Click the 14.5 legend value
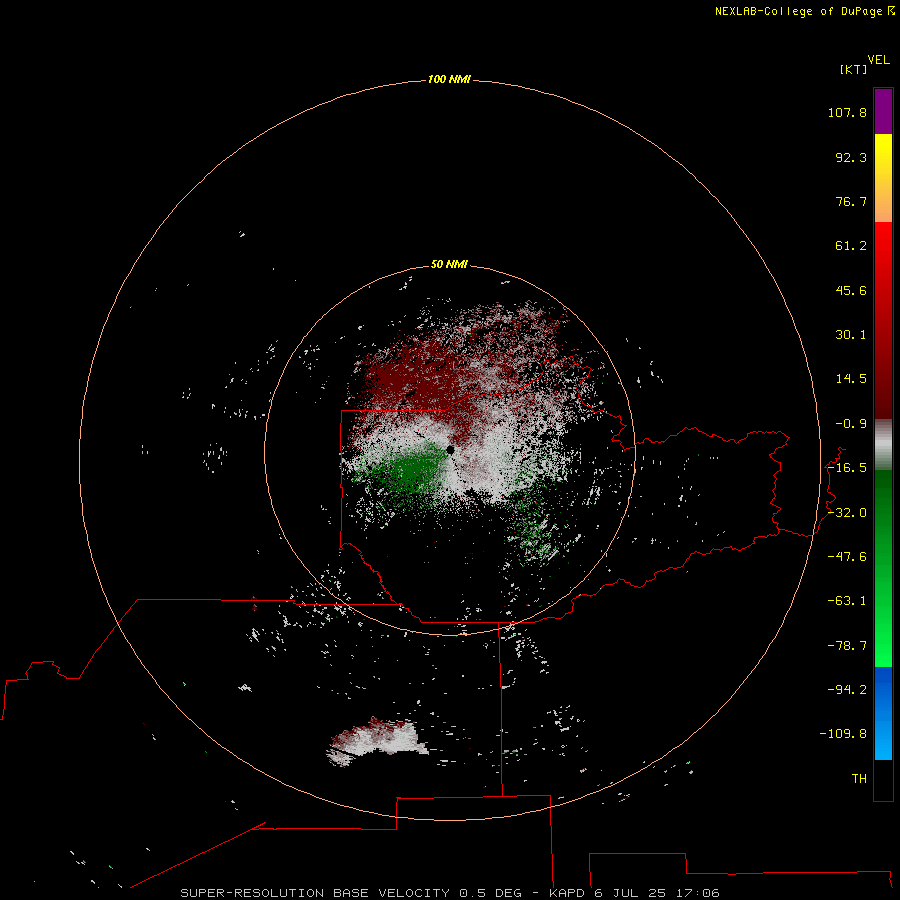Viewport: 900px width, 900px height. pyautogui.click(x=851, y=379)
